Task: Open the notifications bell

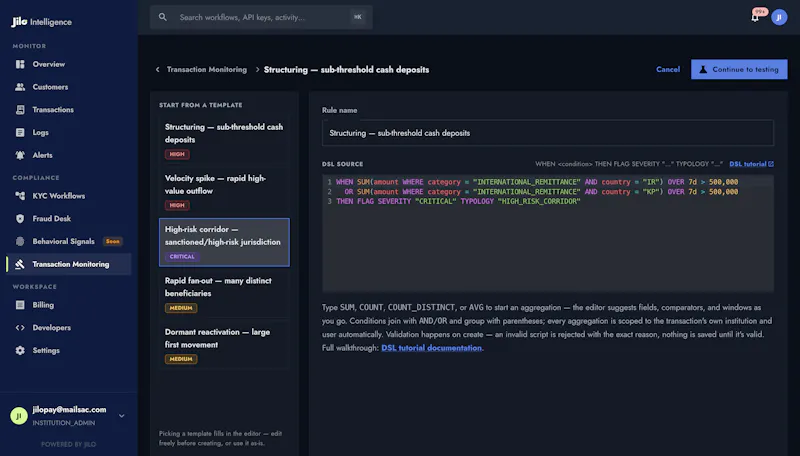Action: [x=755, y=17]
